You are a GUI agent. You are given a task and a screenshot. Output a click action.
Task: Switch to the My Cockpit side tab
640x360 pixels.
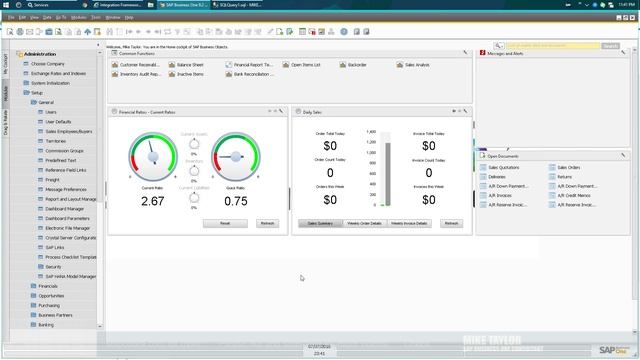click(x=6, y=64)
